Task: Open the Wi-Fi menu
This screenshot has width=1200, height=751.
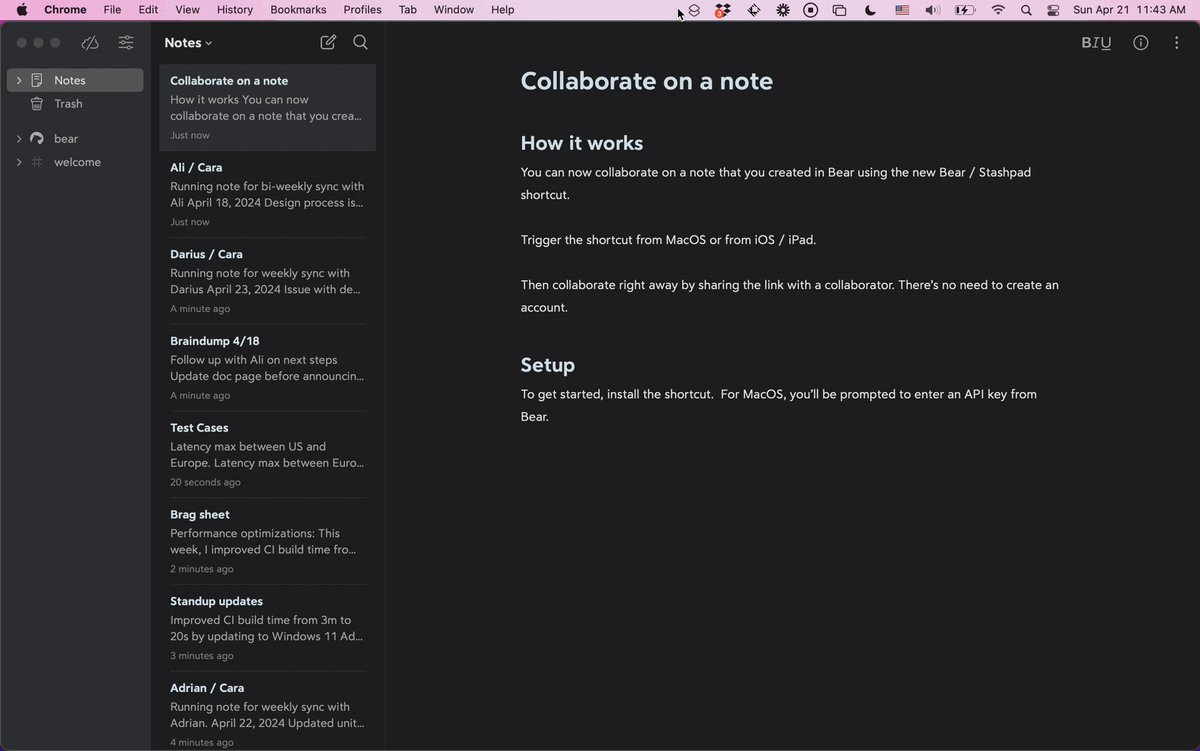Action: pyautogui.click(x=998, y=10)
